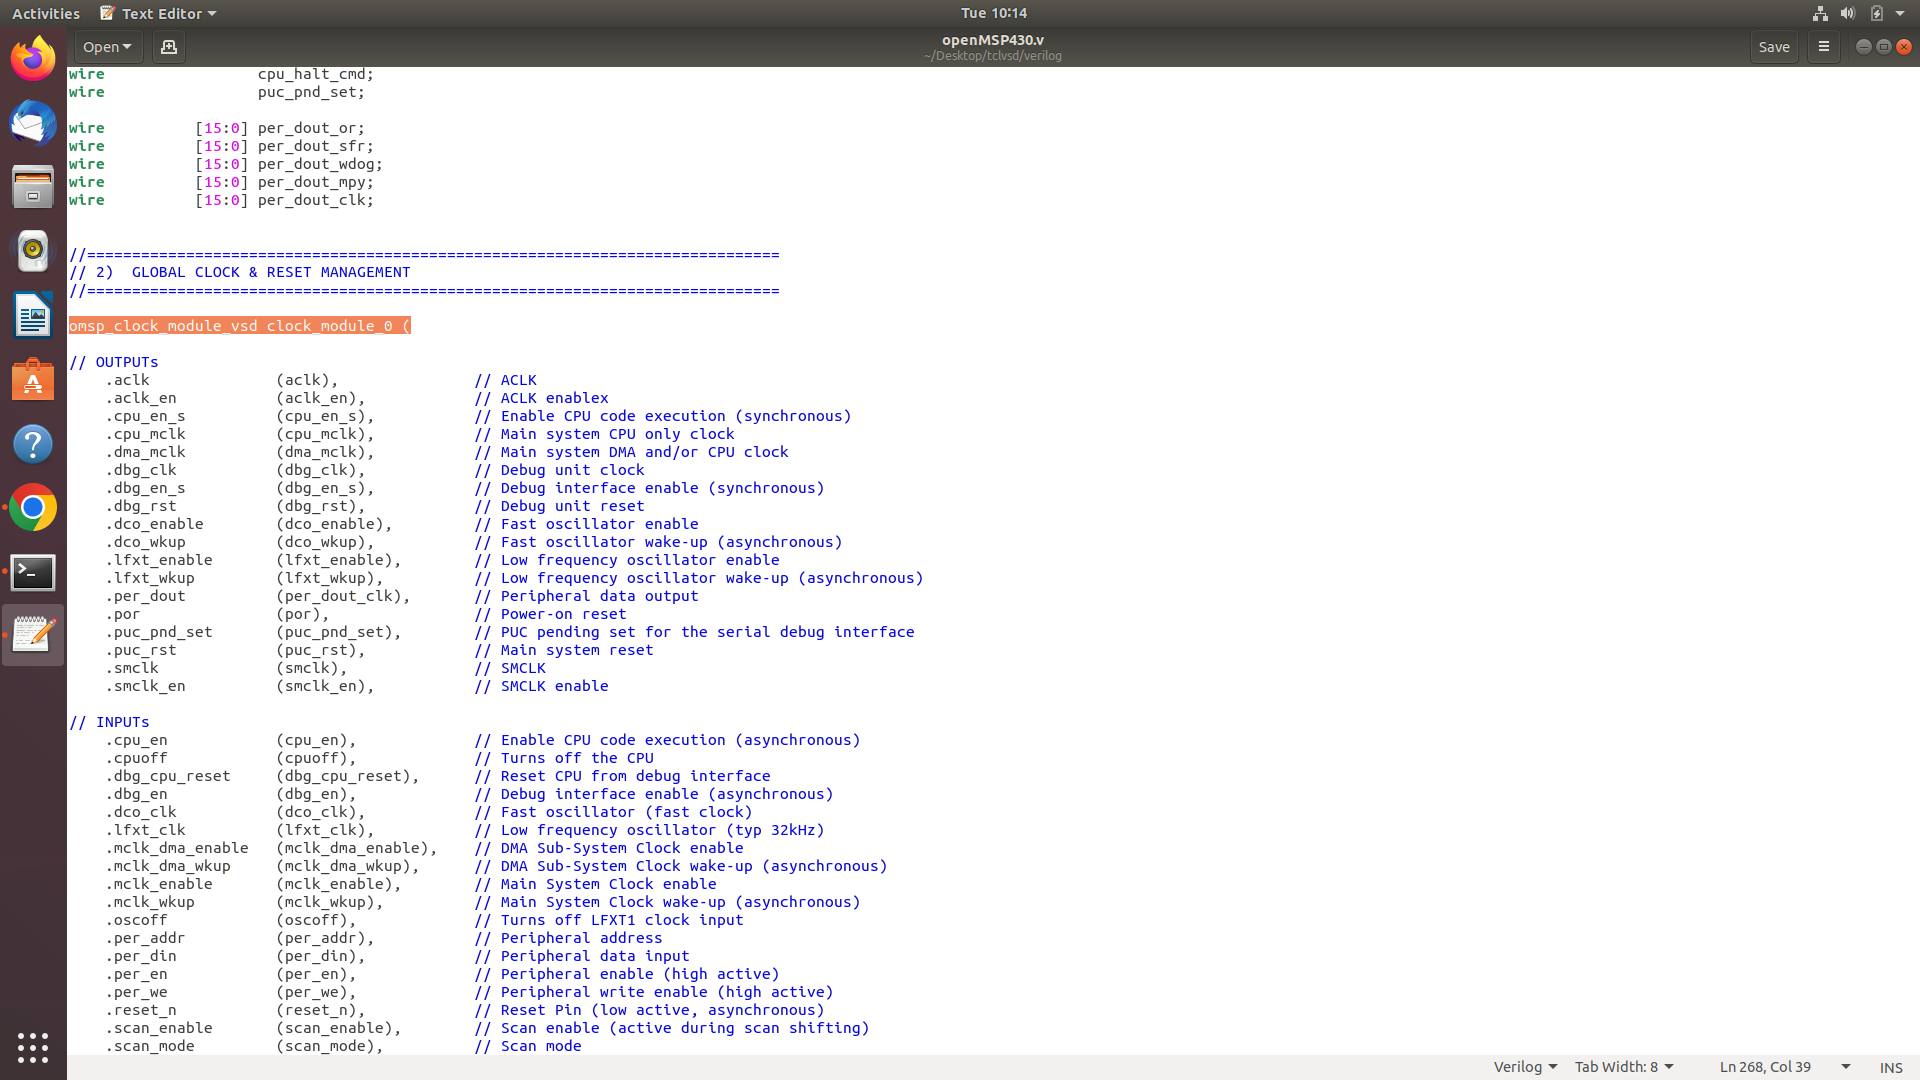Image resolution: width=1920 pixels, height=1080 pixels.
Task: Open Ubuntu Software from the dock
Action: (33, 380)
